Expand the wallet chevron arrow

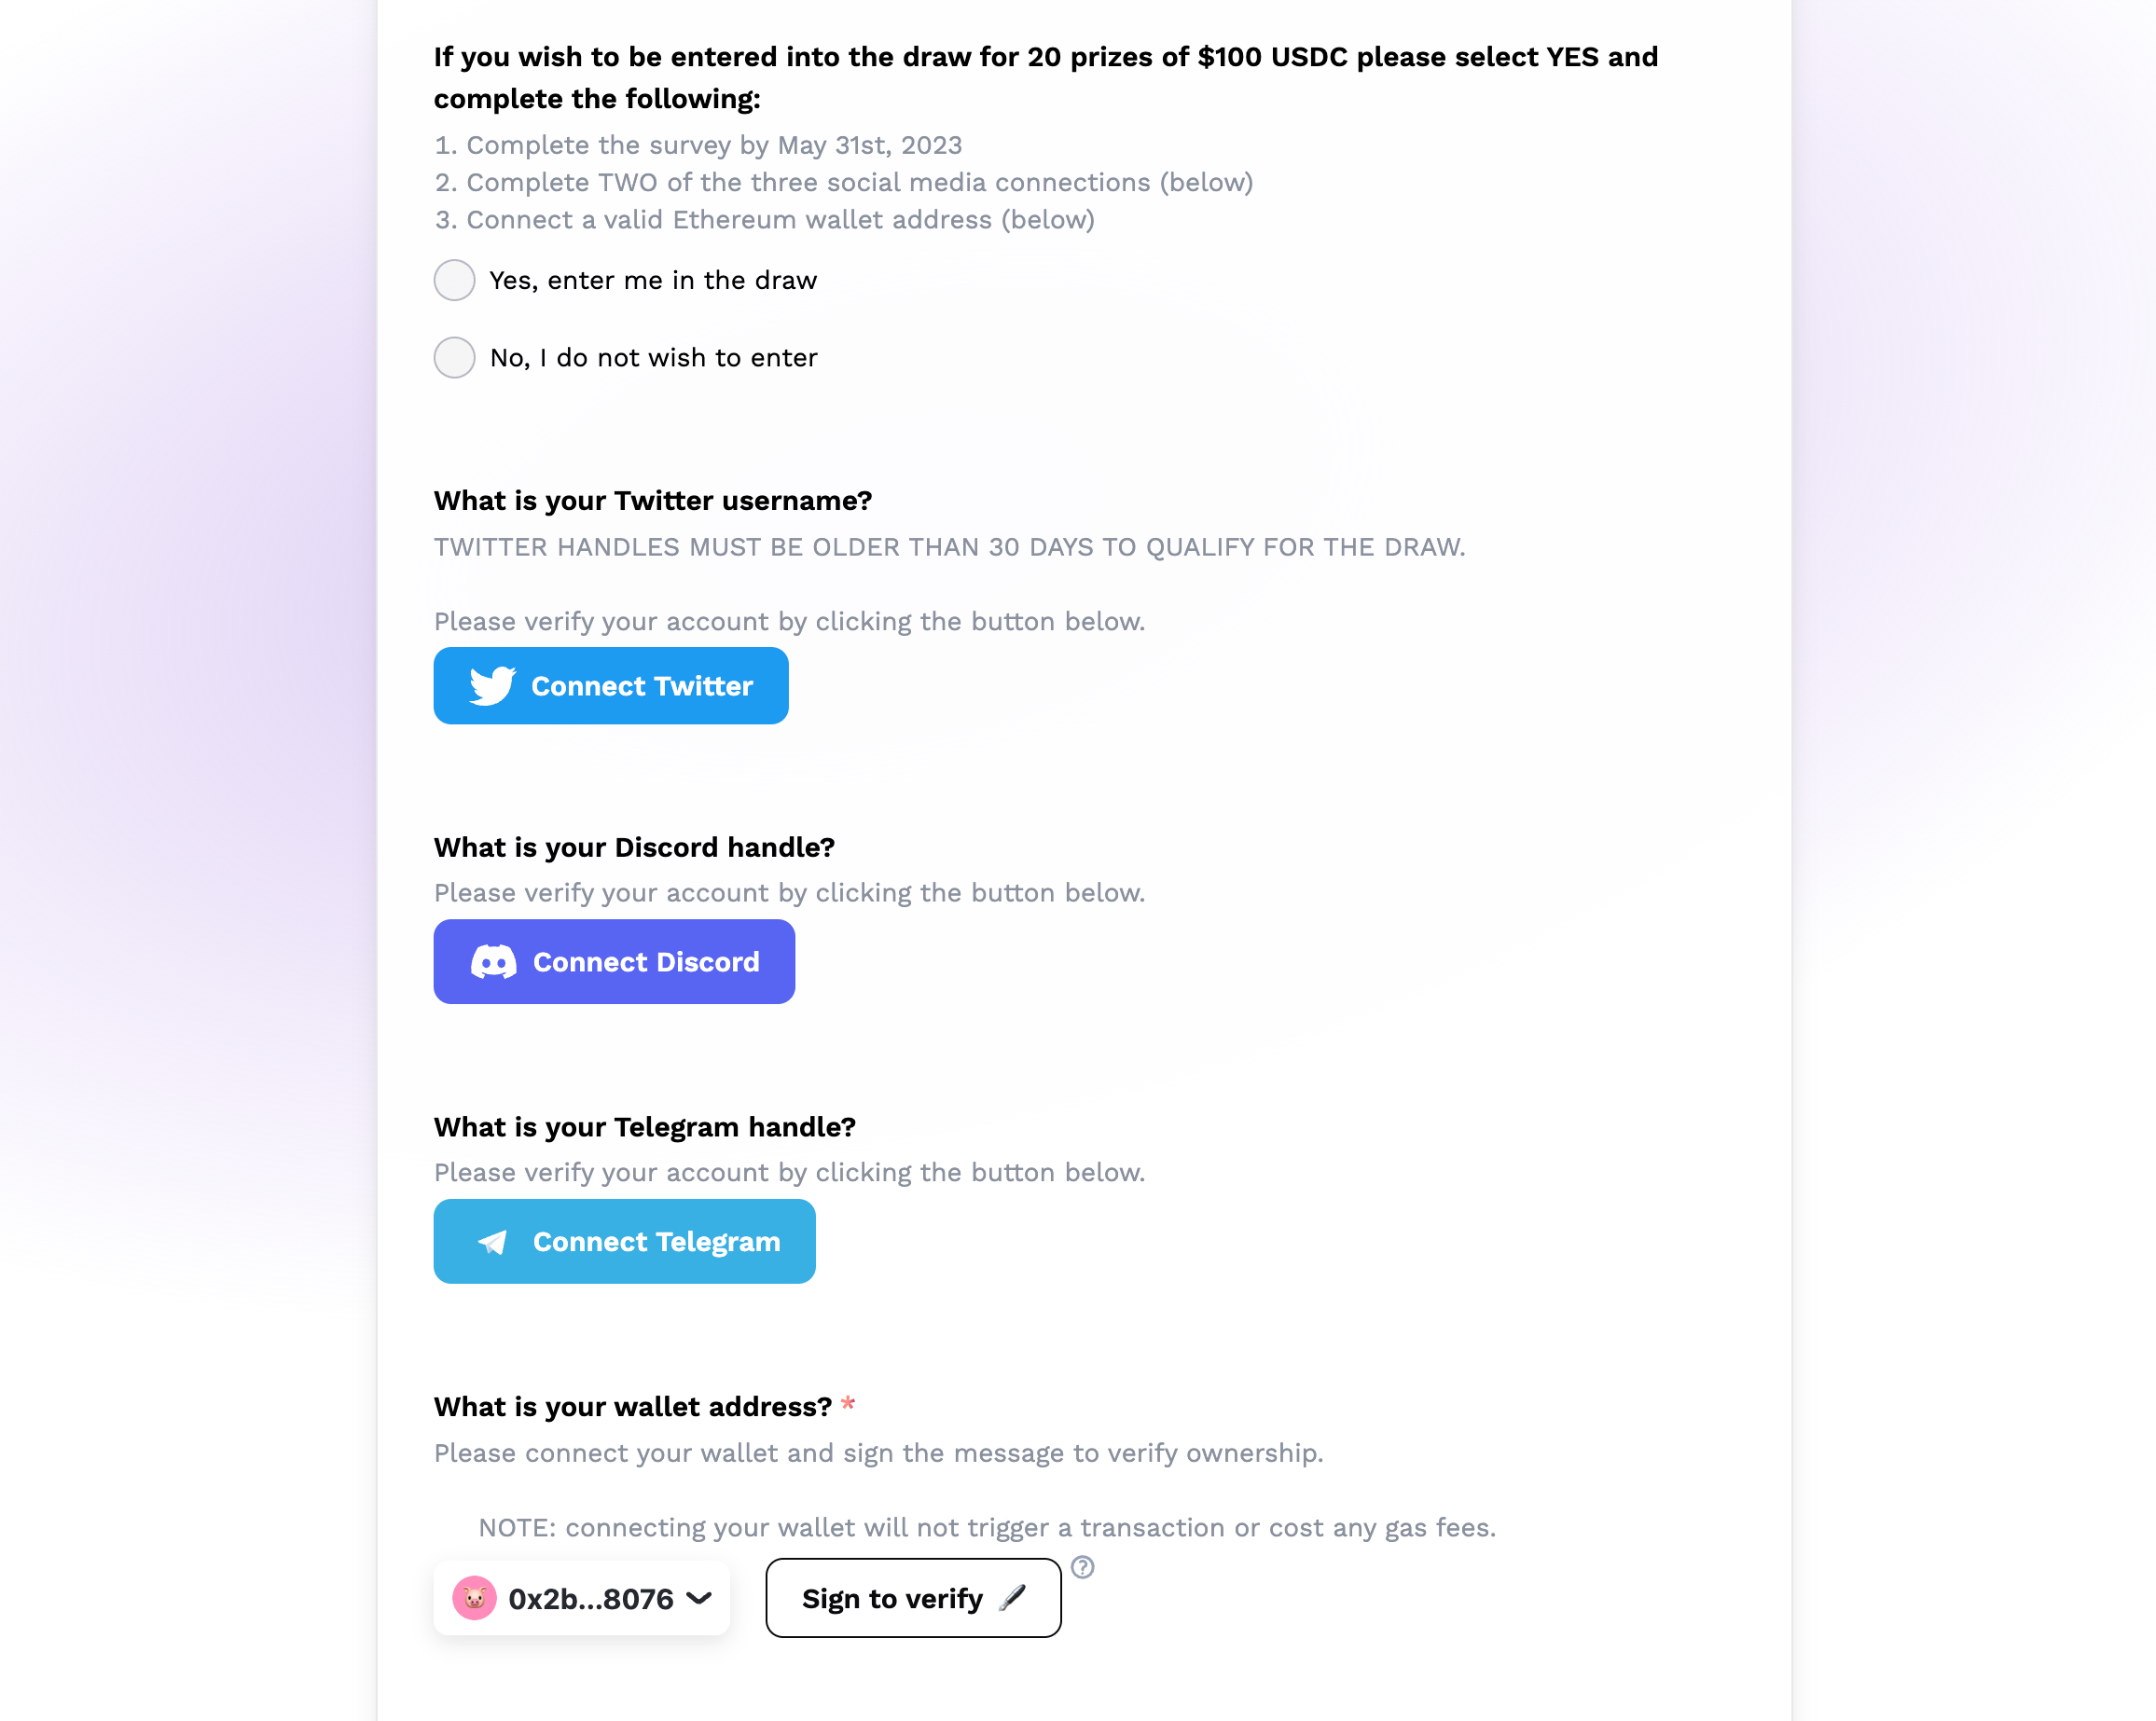tap(700, 1598)
